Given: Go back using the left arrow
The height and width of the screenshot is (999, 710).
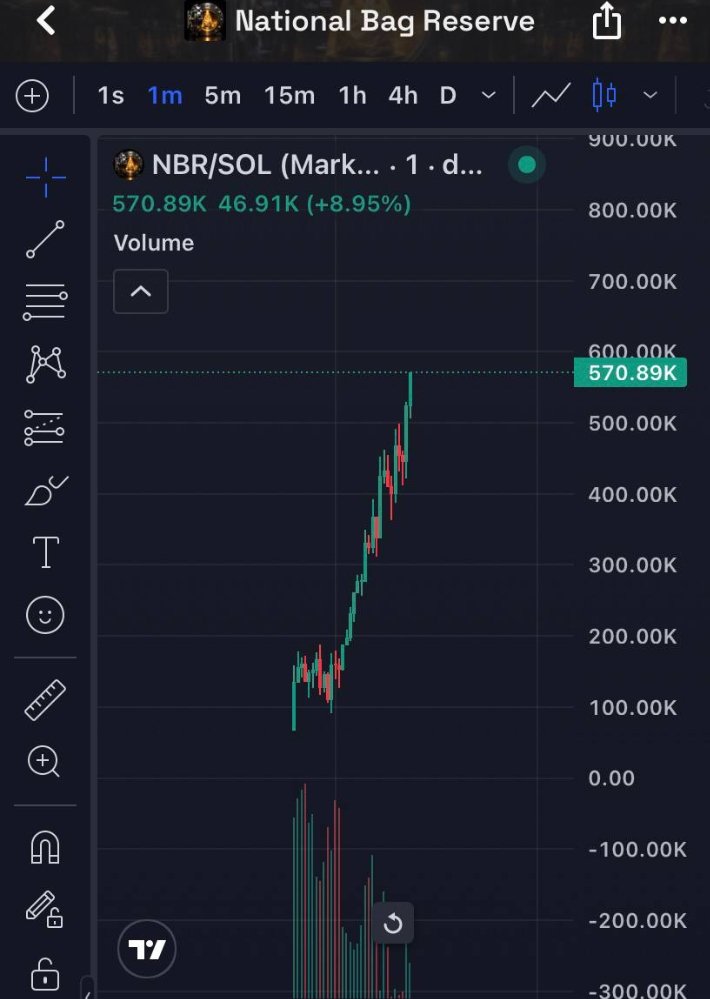Looking at the screenshot, I should tap(46, 20).
